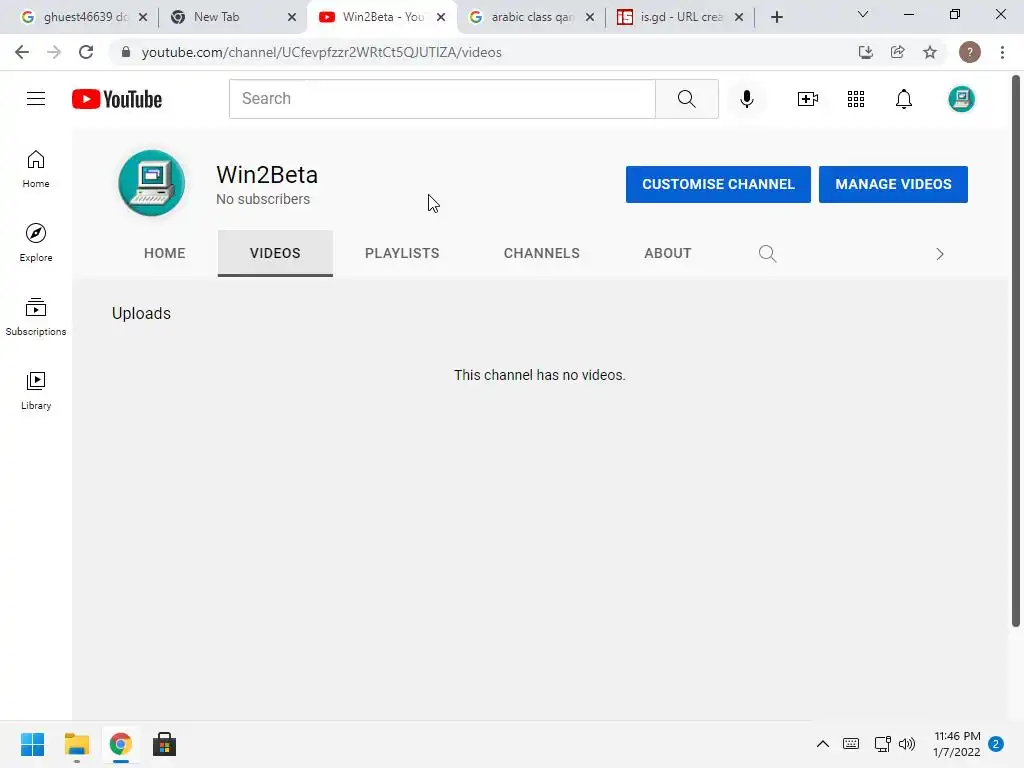View site info via lock icon
1024x768 pixels.
126,52
